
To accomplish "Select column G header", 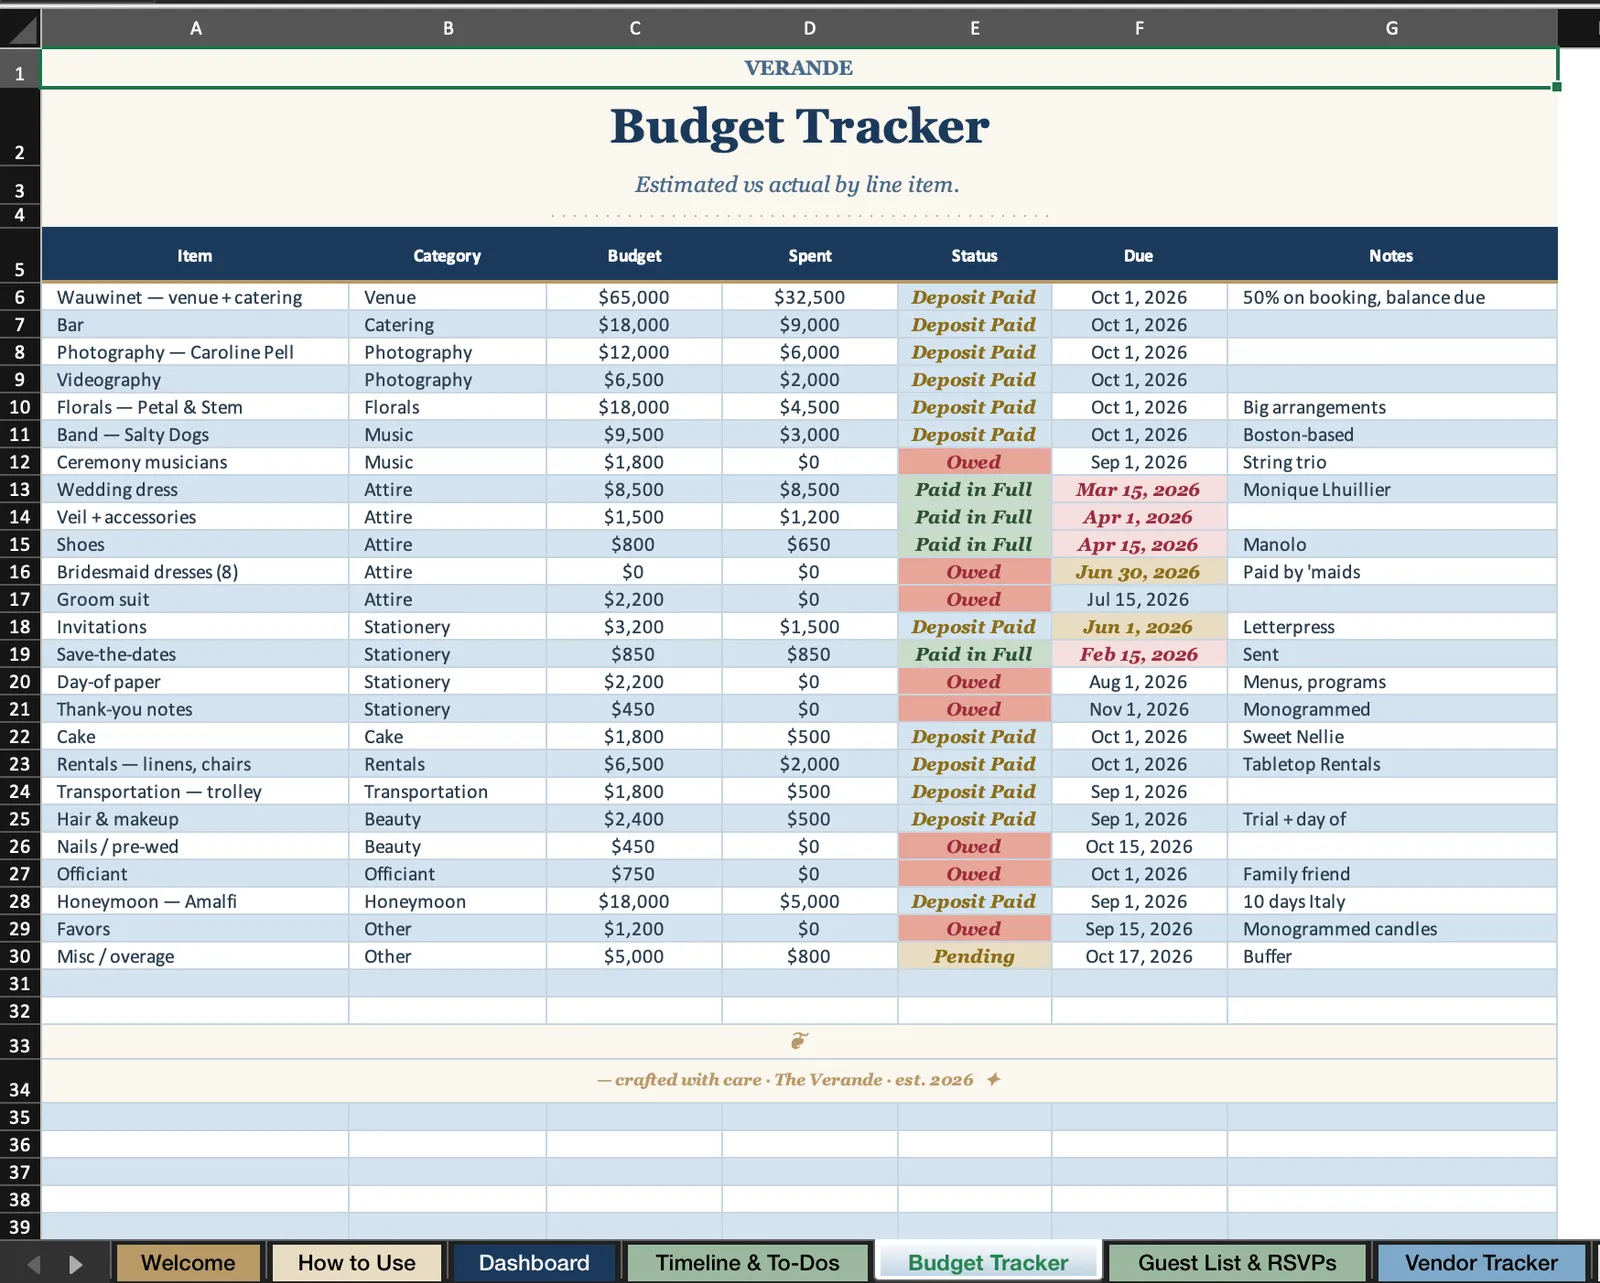I will (x=1392, y=28).
